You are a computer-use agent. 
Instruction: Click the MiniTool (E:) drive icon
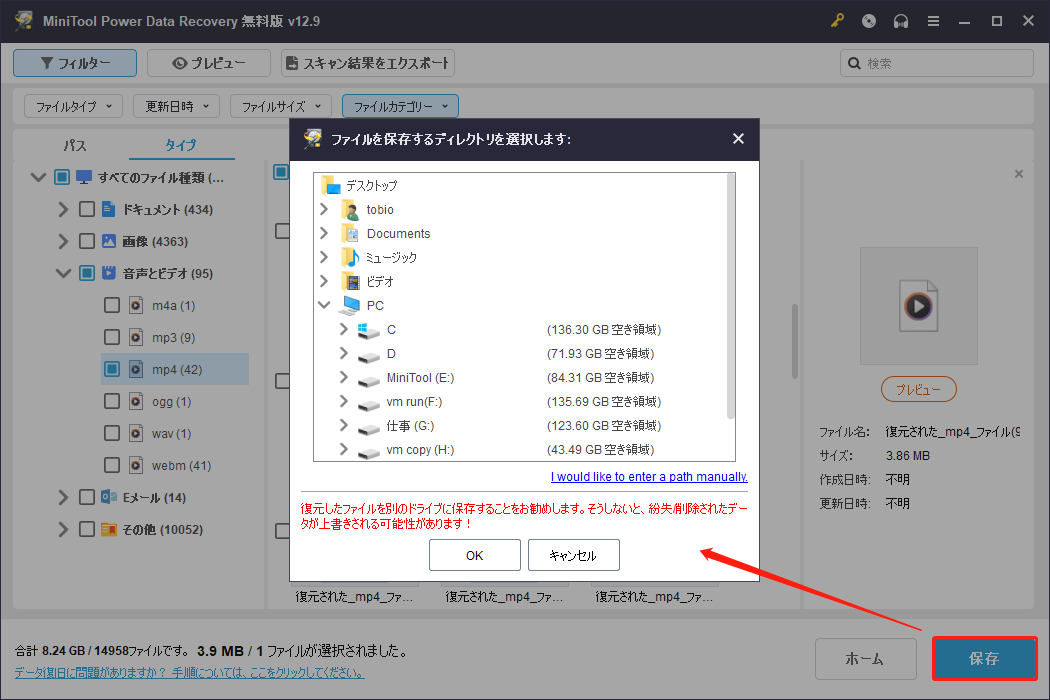coord(368,379)
